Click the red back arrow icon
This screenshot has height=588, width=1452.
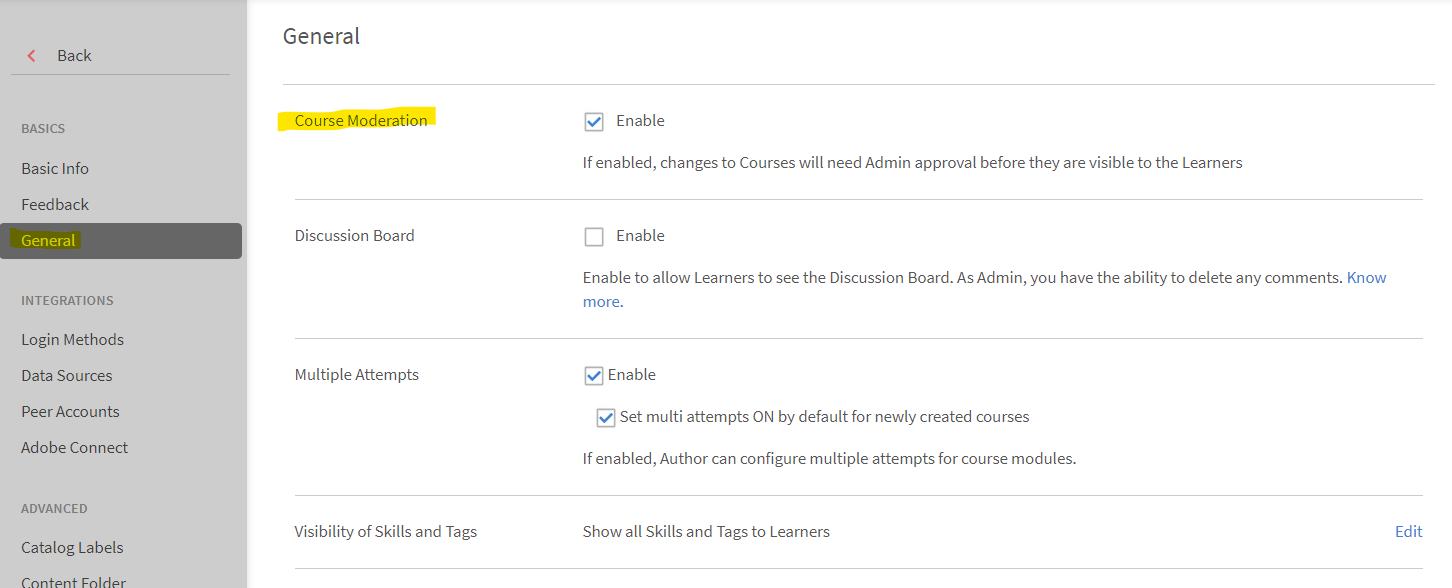click(x=32, y=56)
